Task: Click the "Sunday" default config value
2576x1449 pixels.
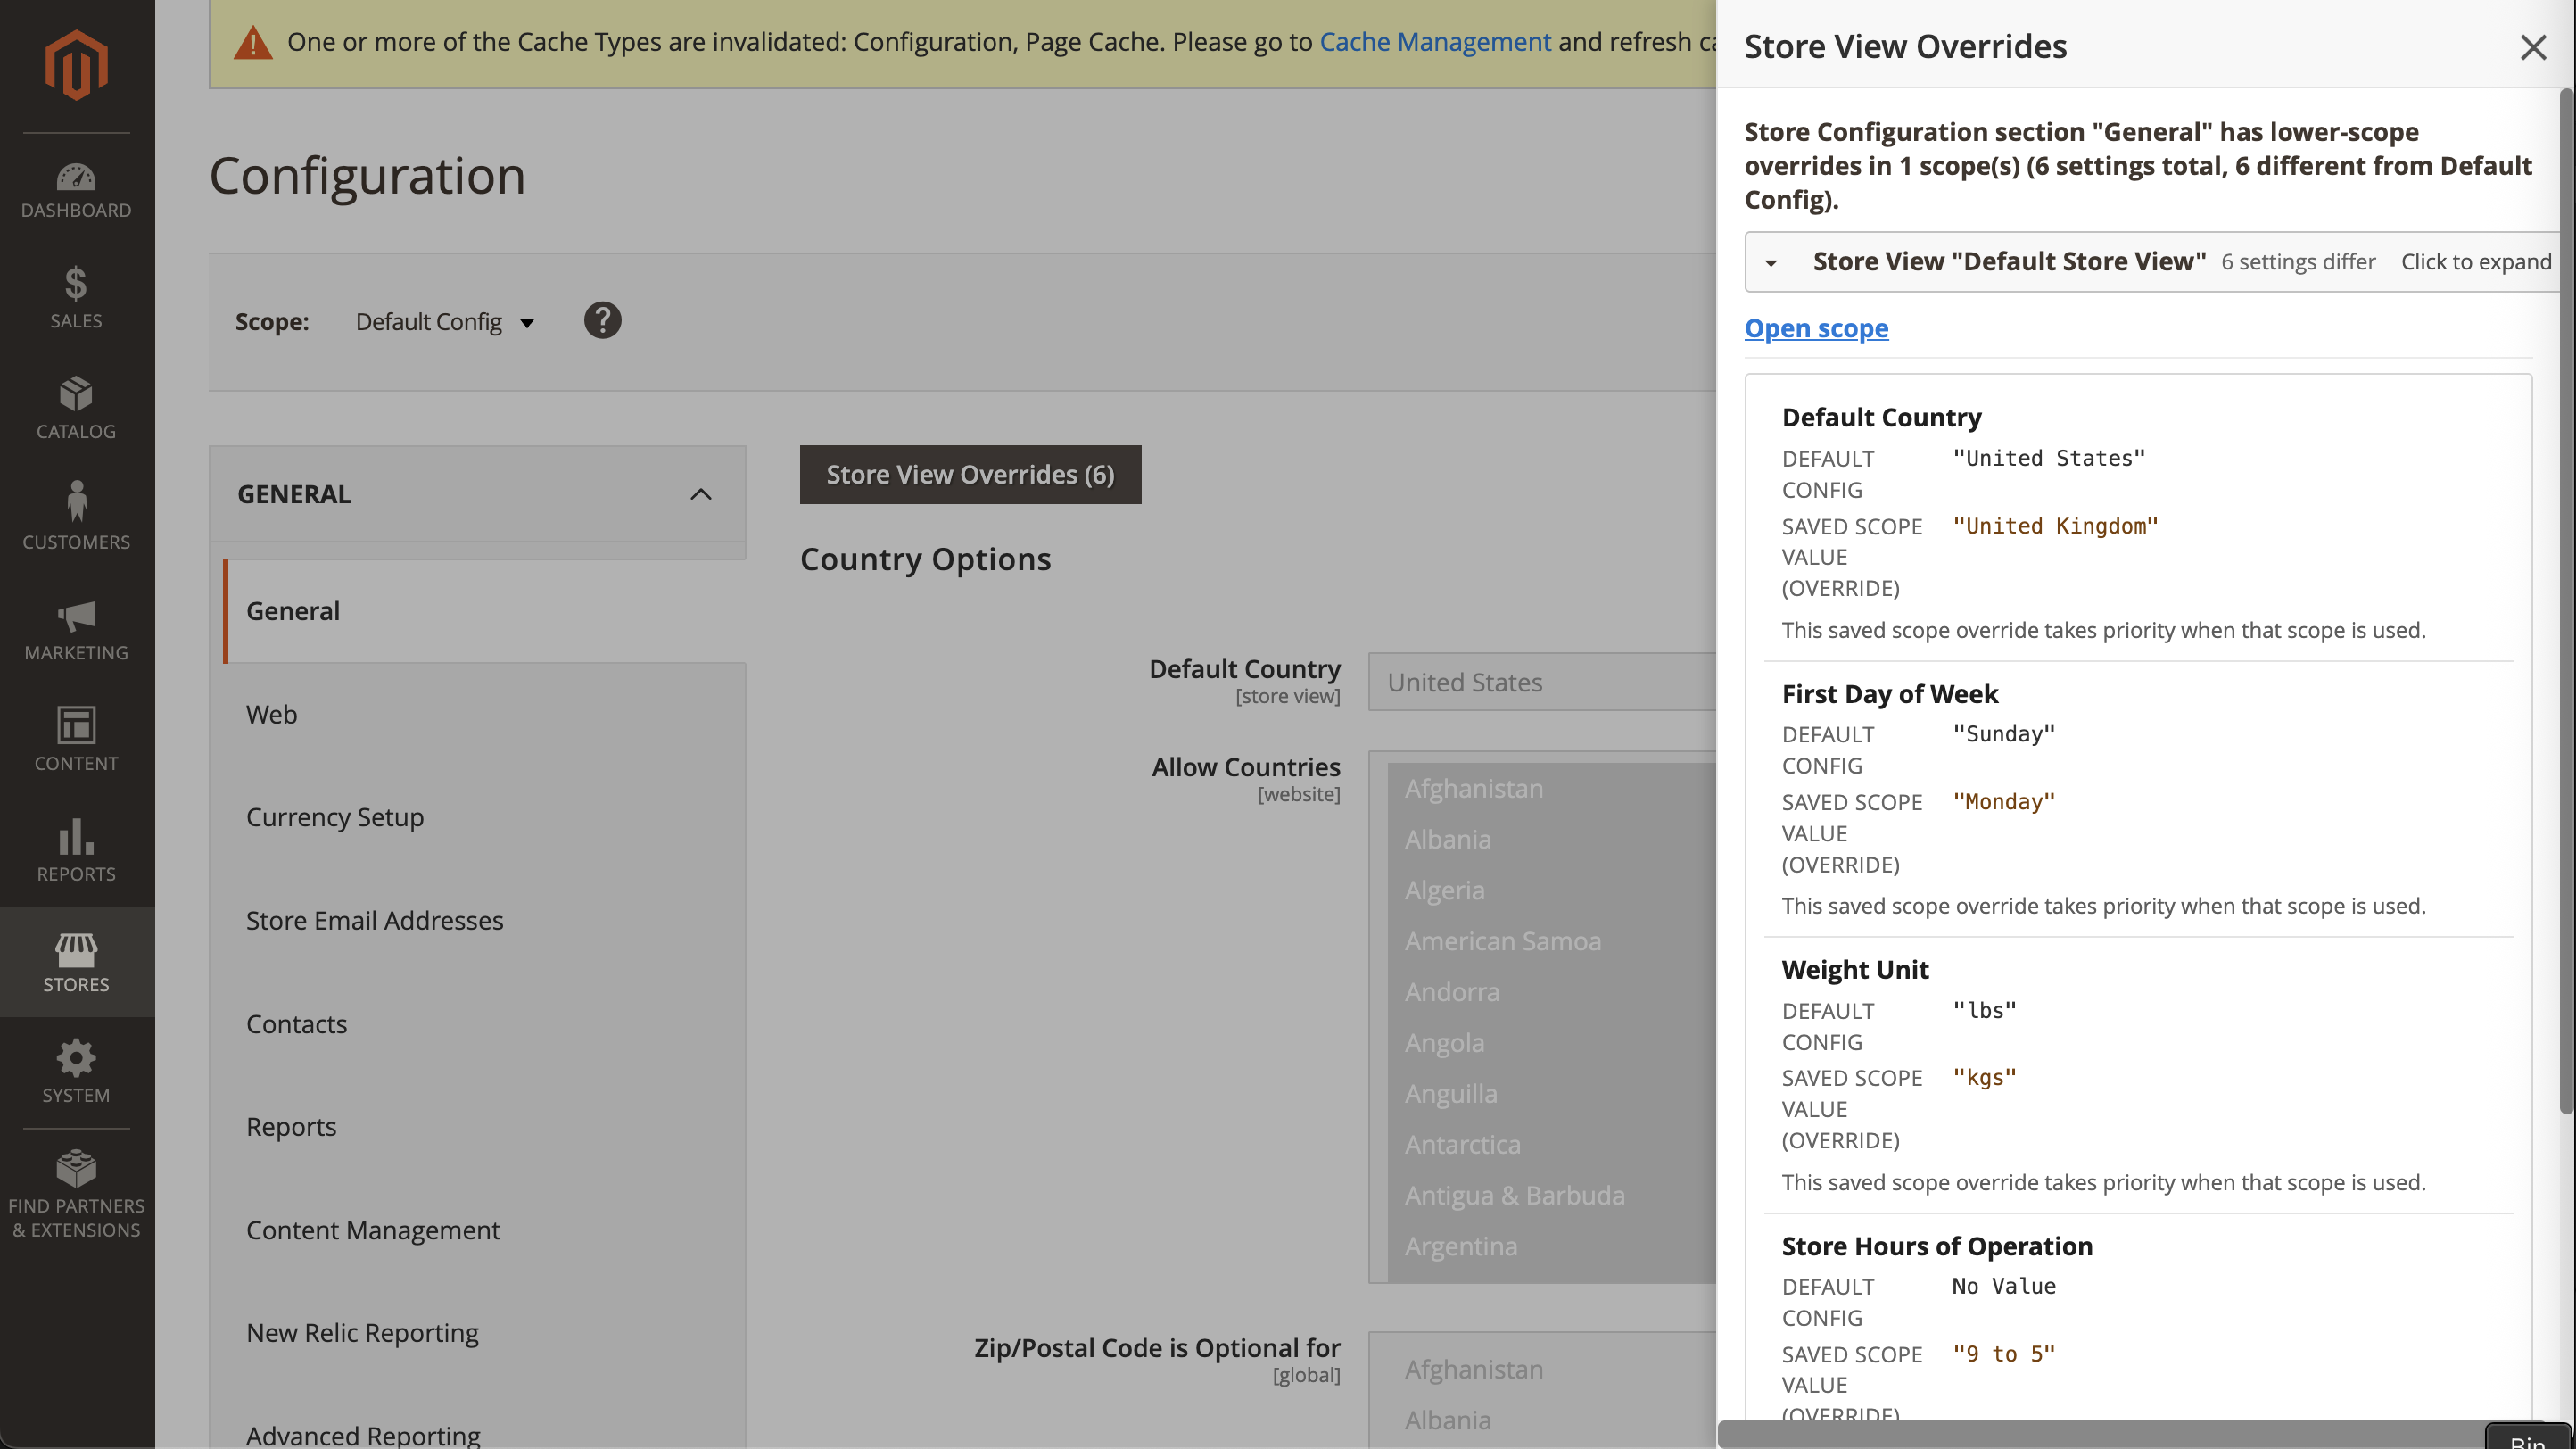Action: (2004, 734)
